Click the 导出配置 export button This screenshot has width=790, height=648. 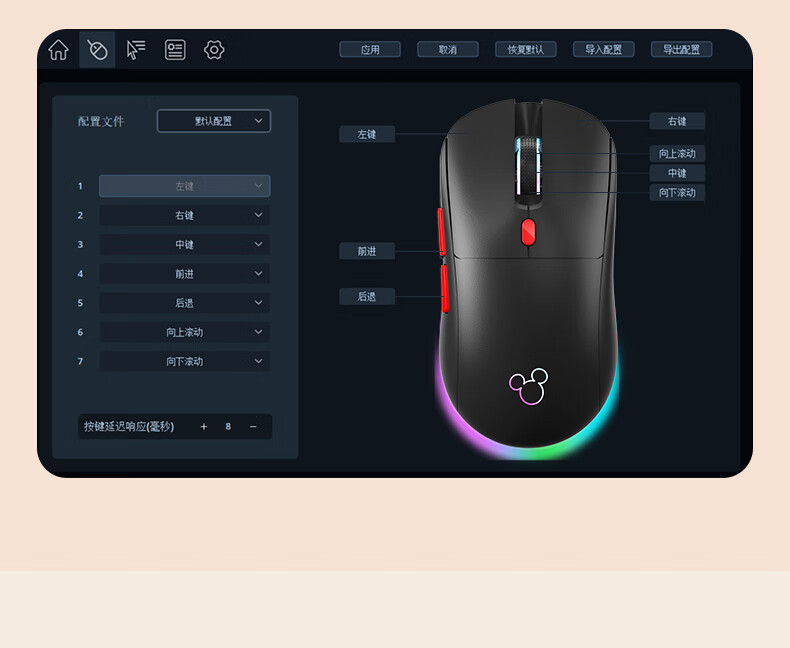(x=682, y=49)
